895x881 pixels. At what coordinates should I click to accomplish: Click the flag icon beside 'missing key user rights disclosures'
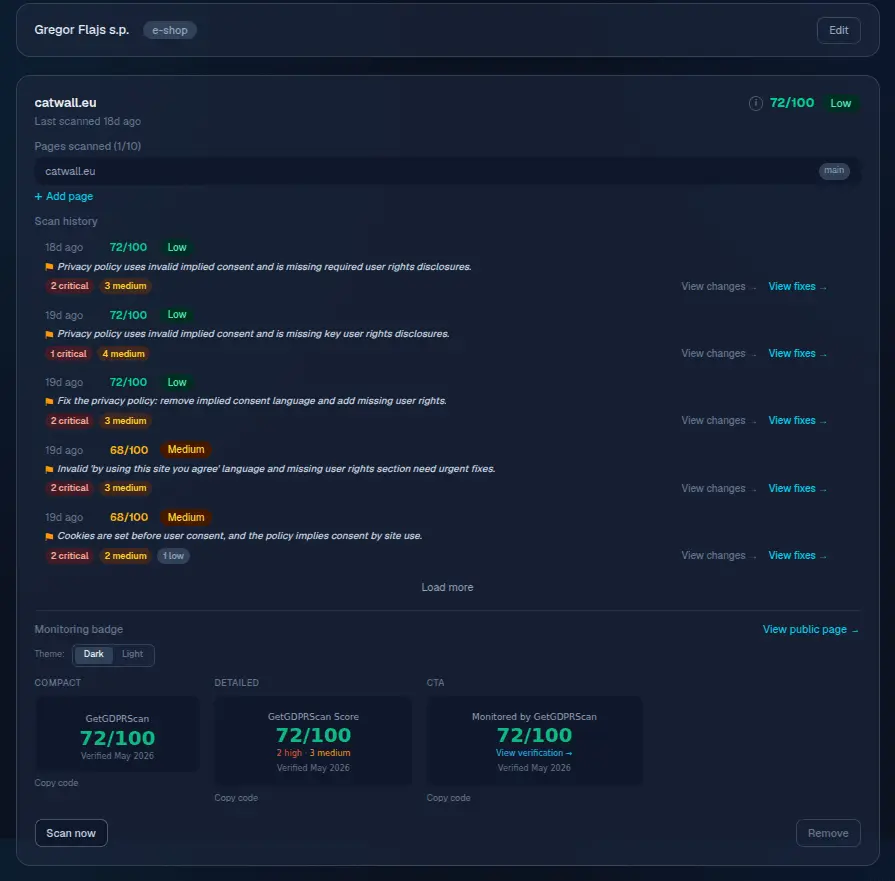coord(49,334)
